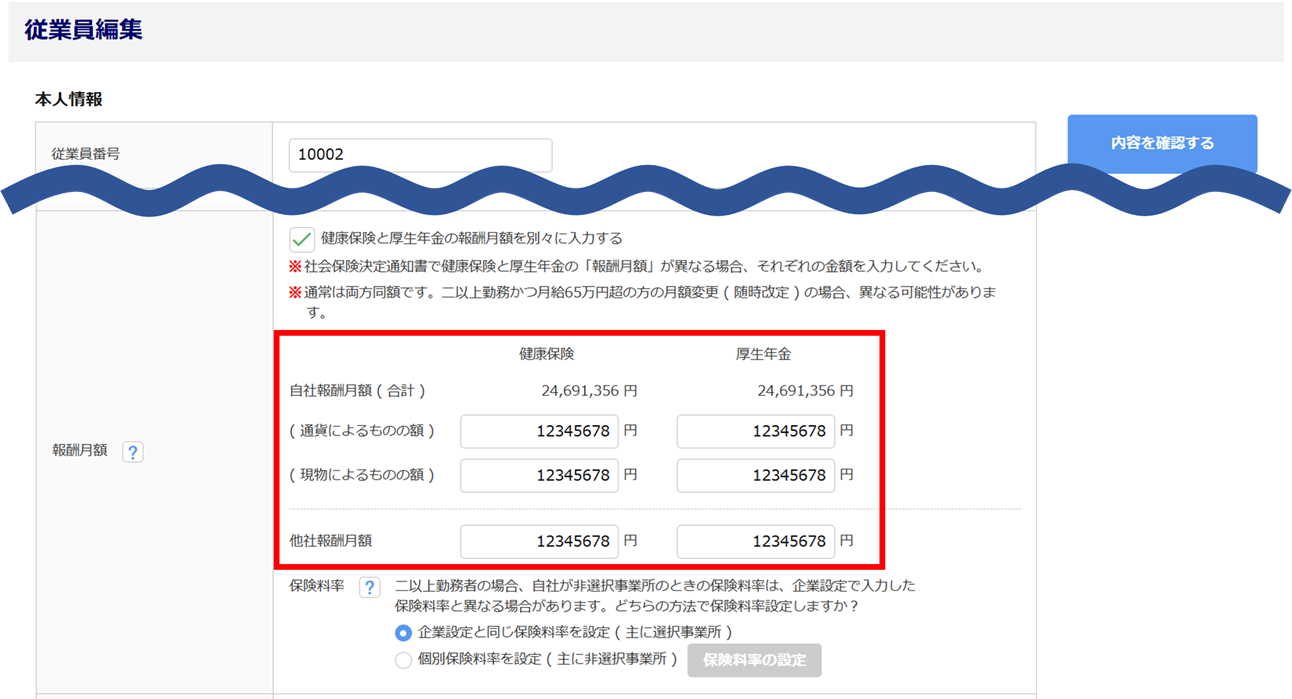
Task: Click 厚生年金 input for 通貨によるものの額
Action: [x=755, y=432]
